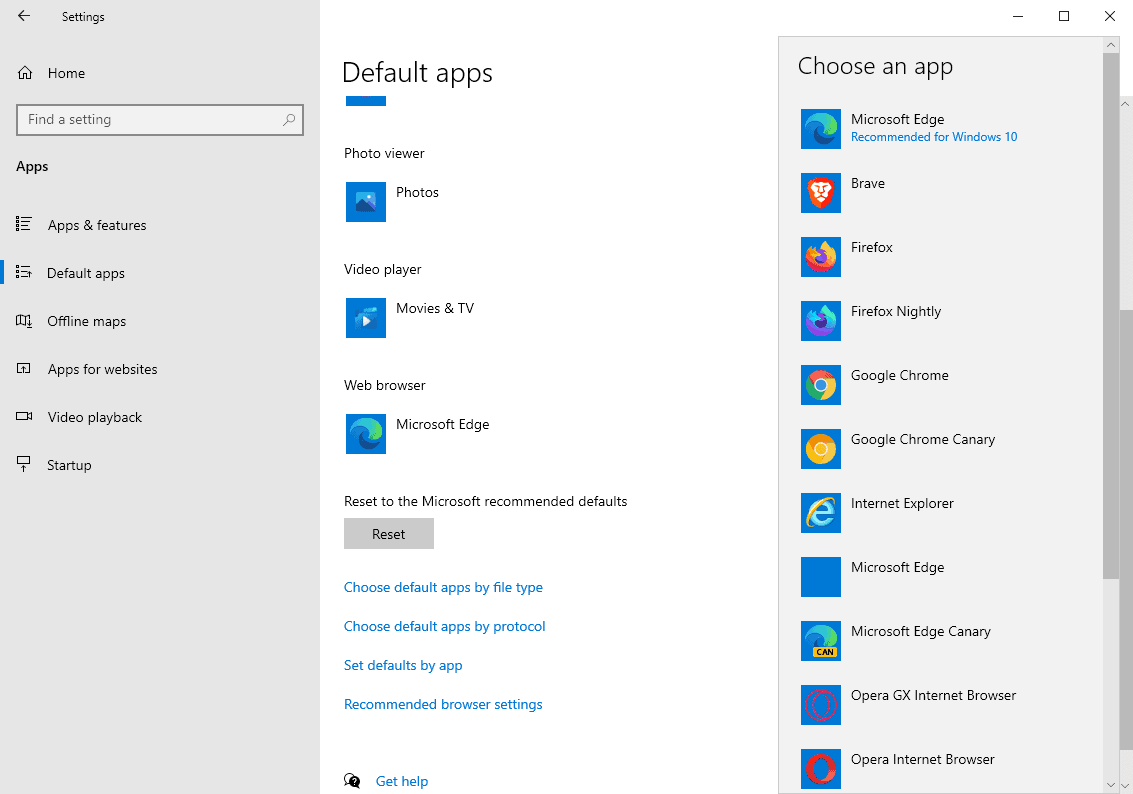Viewport: 1133px width, 794px height.
Task: Focus the Find a setting field
Action: point(160,120)
